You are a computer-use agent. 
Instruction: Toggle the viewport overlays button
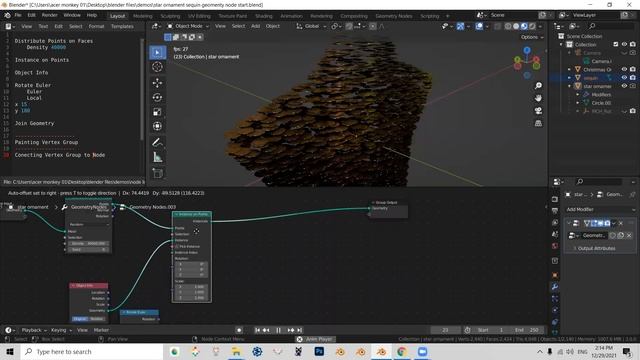tap(479, 26)
